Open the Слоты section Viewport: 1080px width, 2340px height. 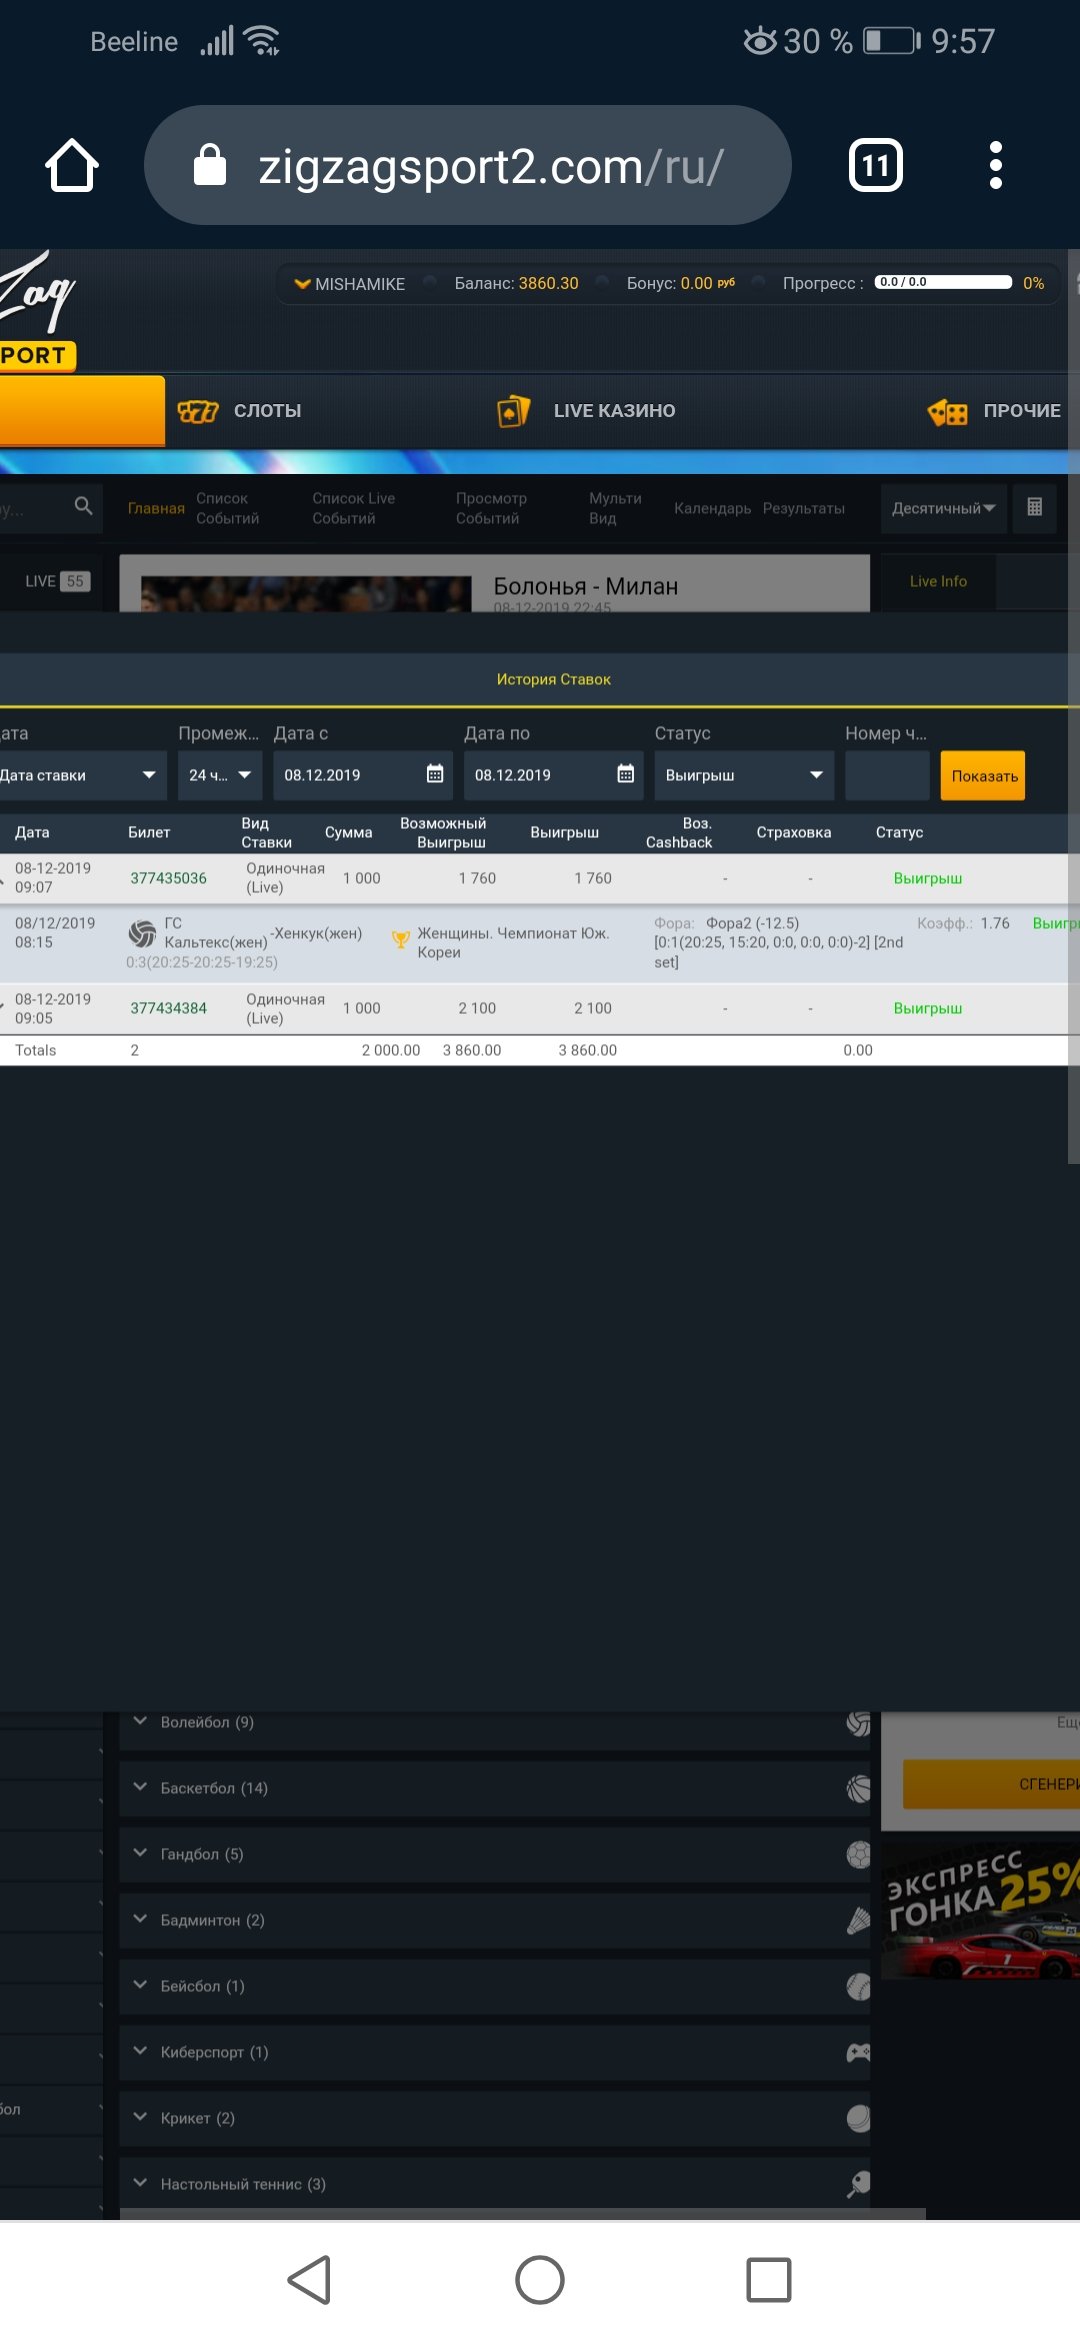[x=240, y=411]
